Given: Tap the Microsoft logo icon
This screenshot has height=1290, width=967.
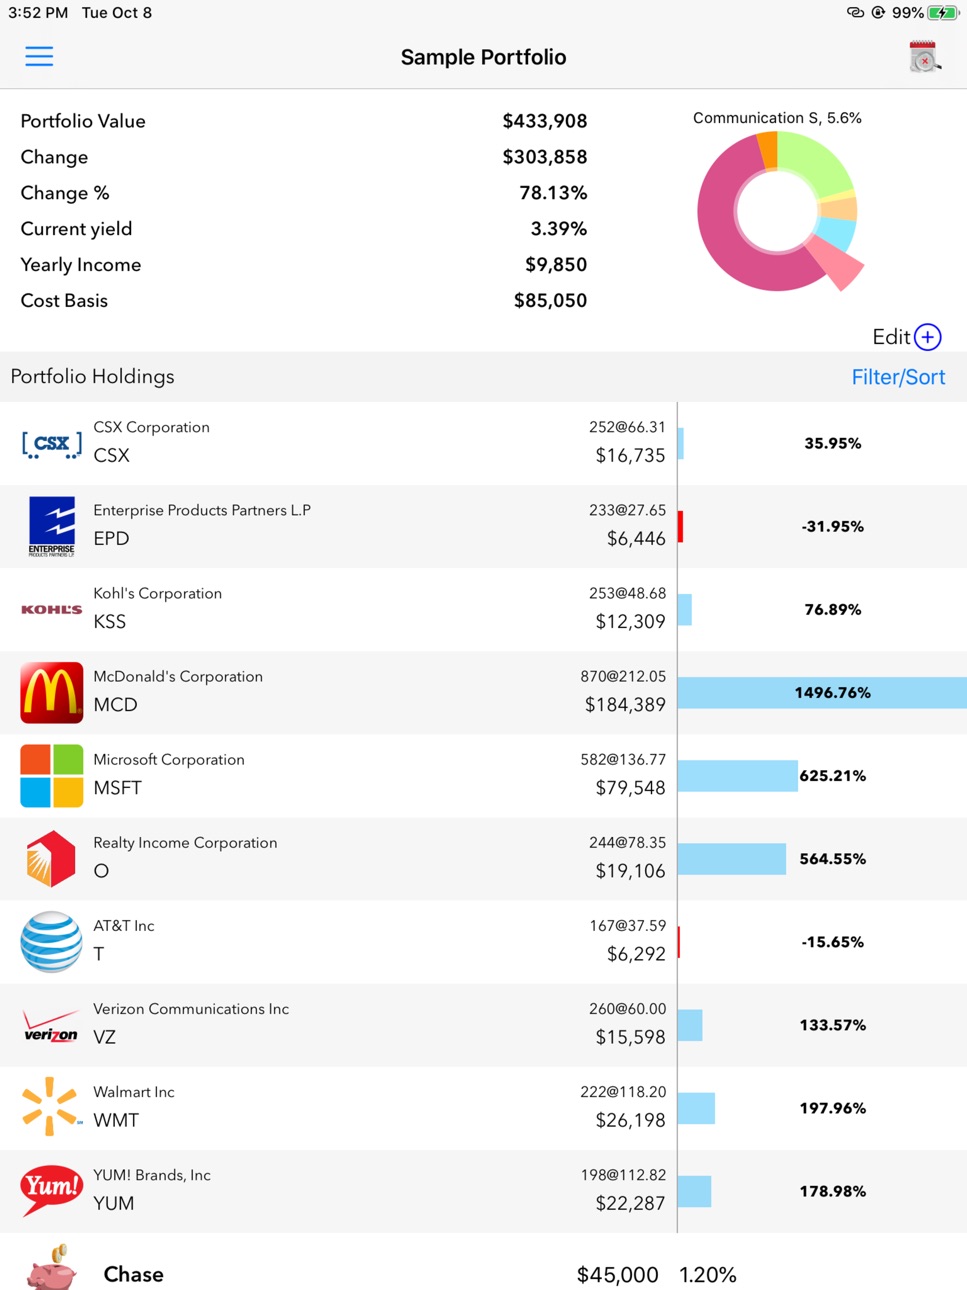Looking at the screenshot, I should pyautogui.click(x=52, y=775).
